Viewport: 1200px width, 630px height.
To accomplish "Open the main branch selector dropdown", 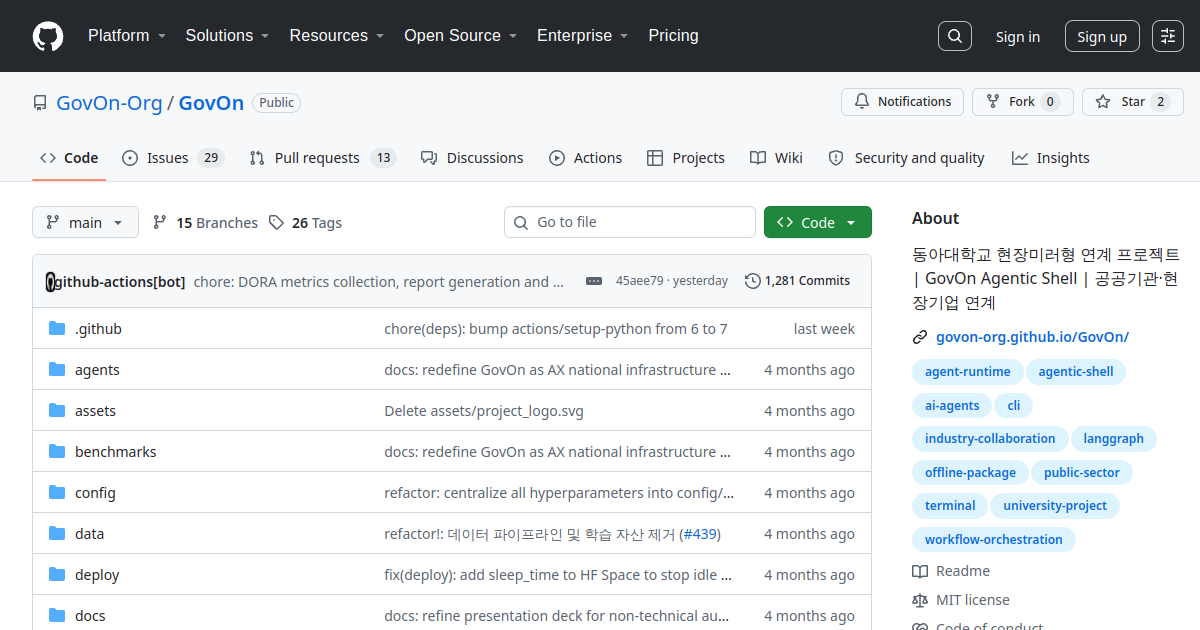I will click(86, 223).
